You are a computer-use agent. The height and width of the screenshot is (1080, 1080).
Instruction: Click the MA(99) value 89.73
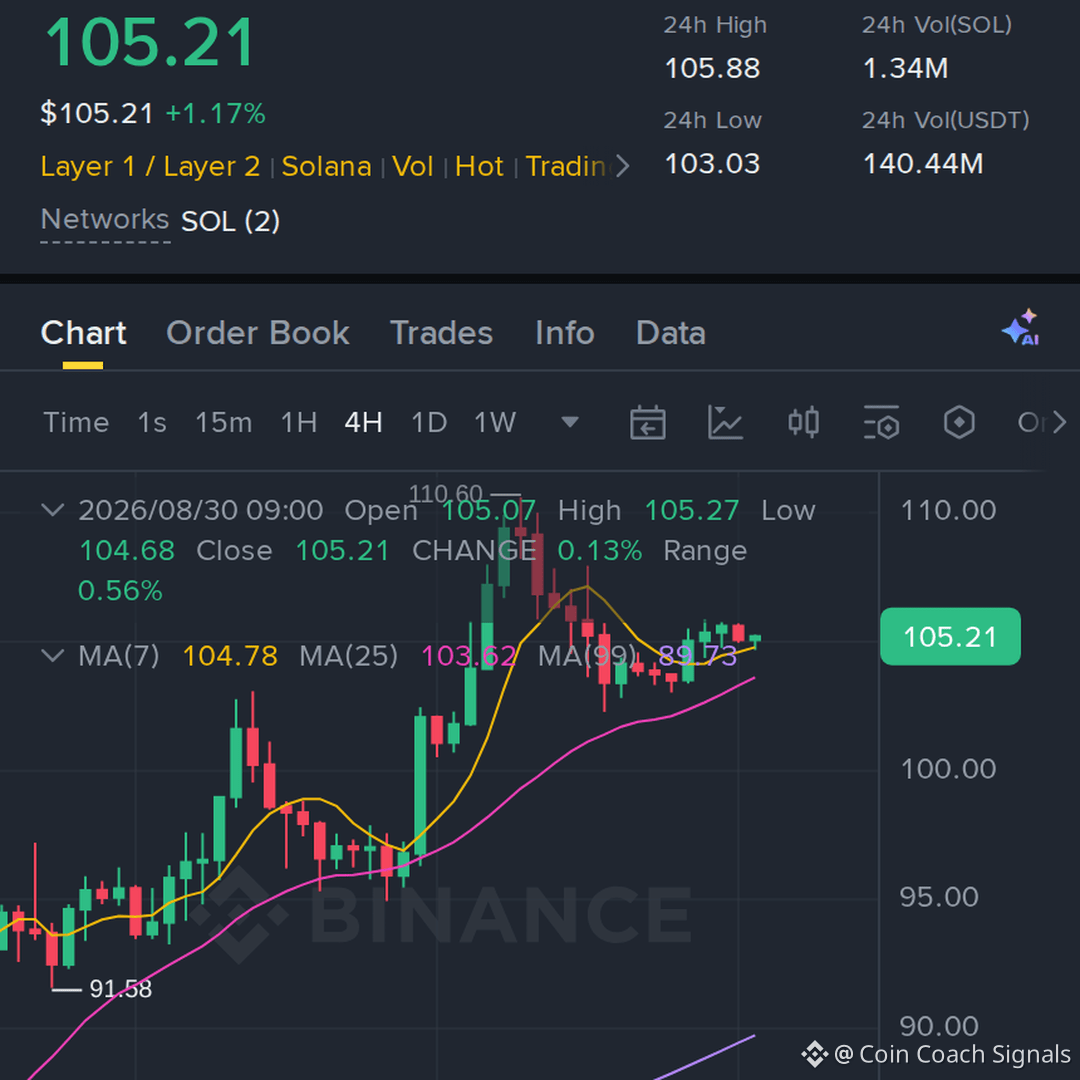pyautogui.click(x=697, y=656)
